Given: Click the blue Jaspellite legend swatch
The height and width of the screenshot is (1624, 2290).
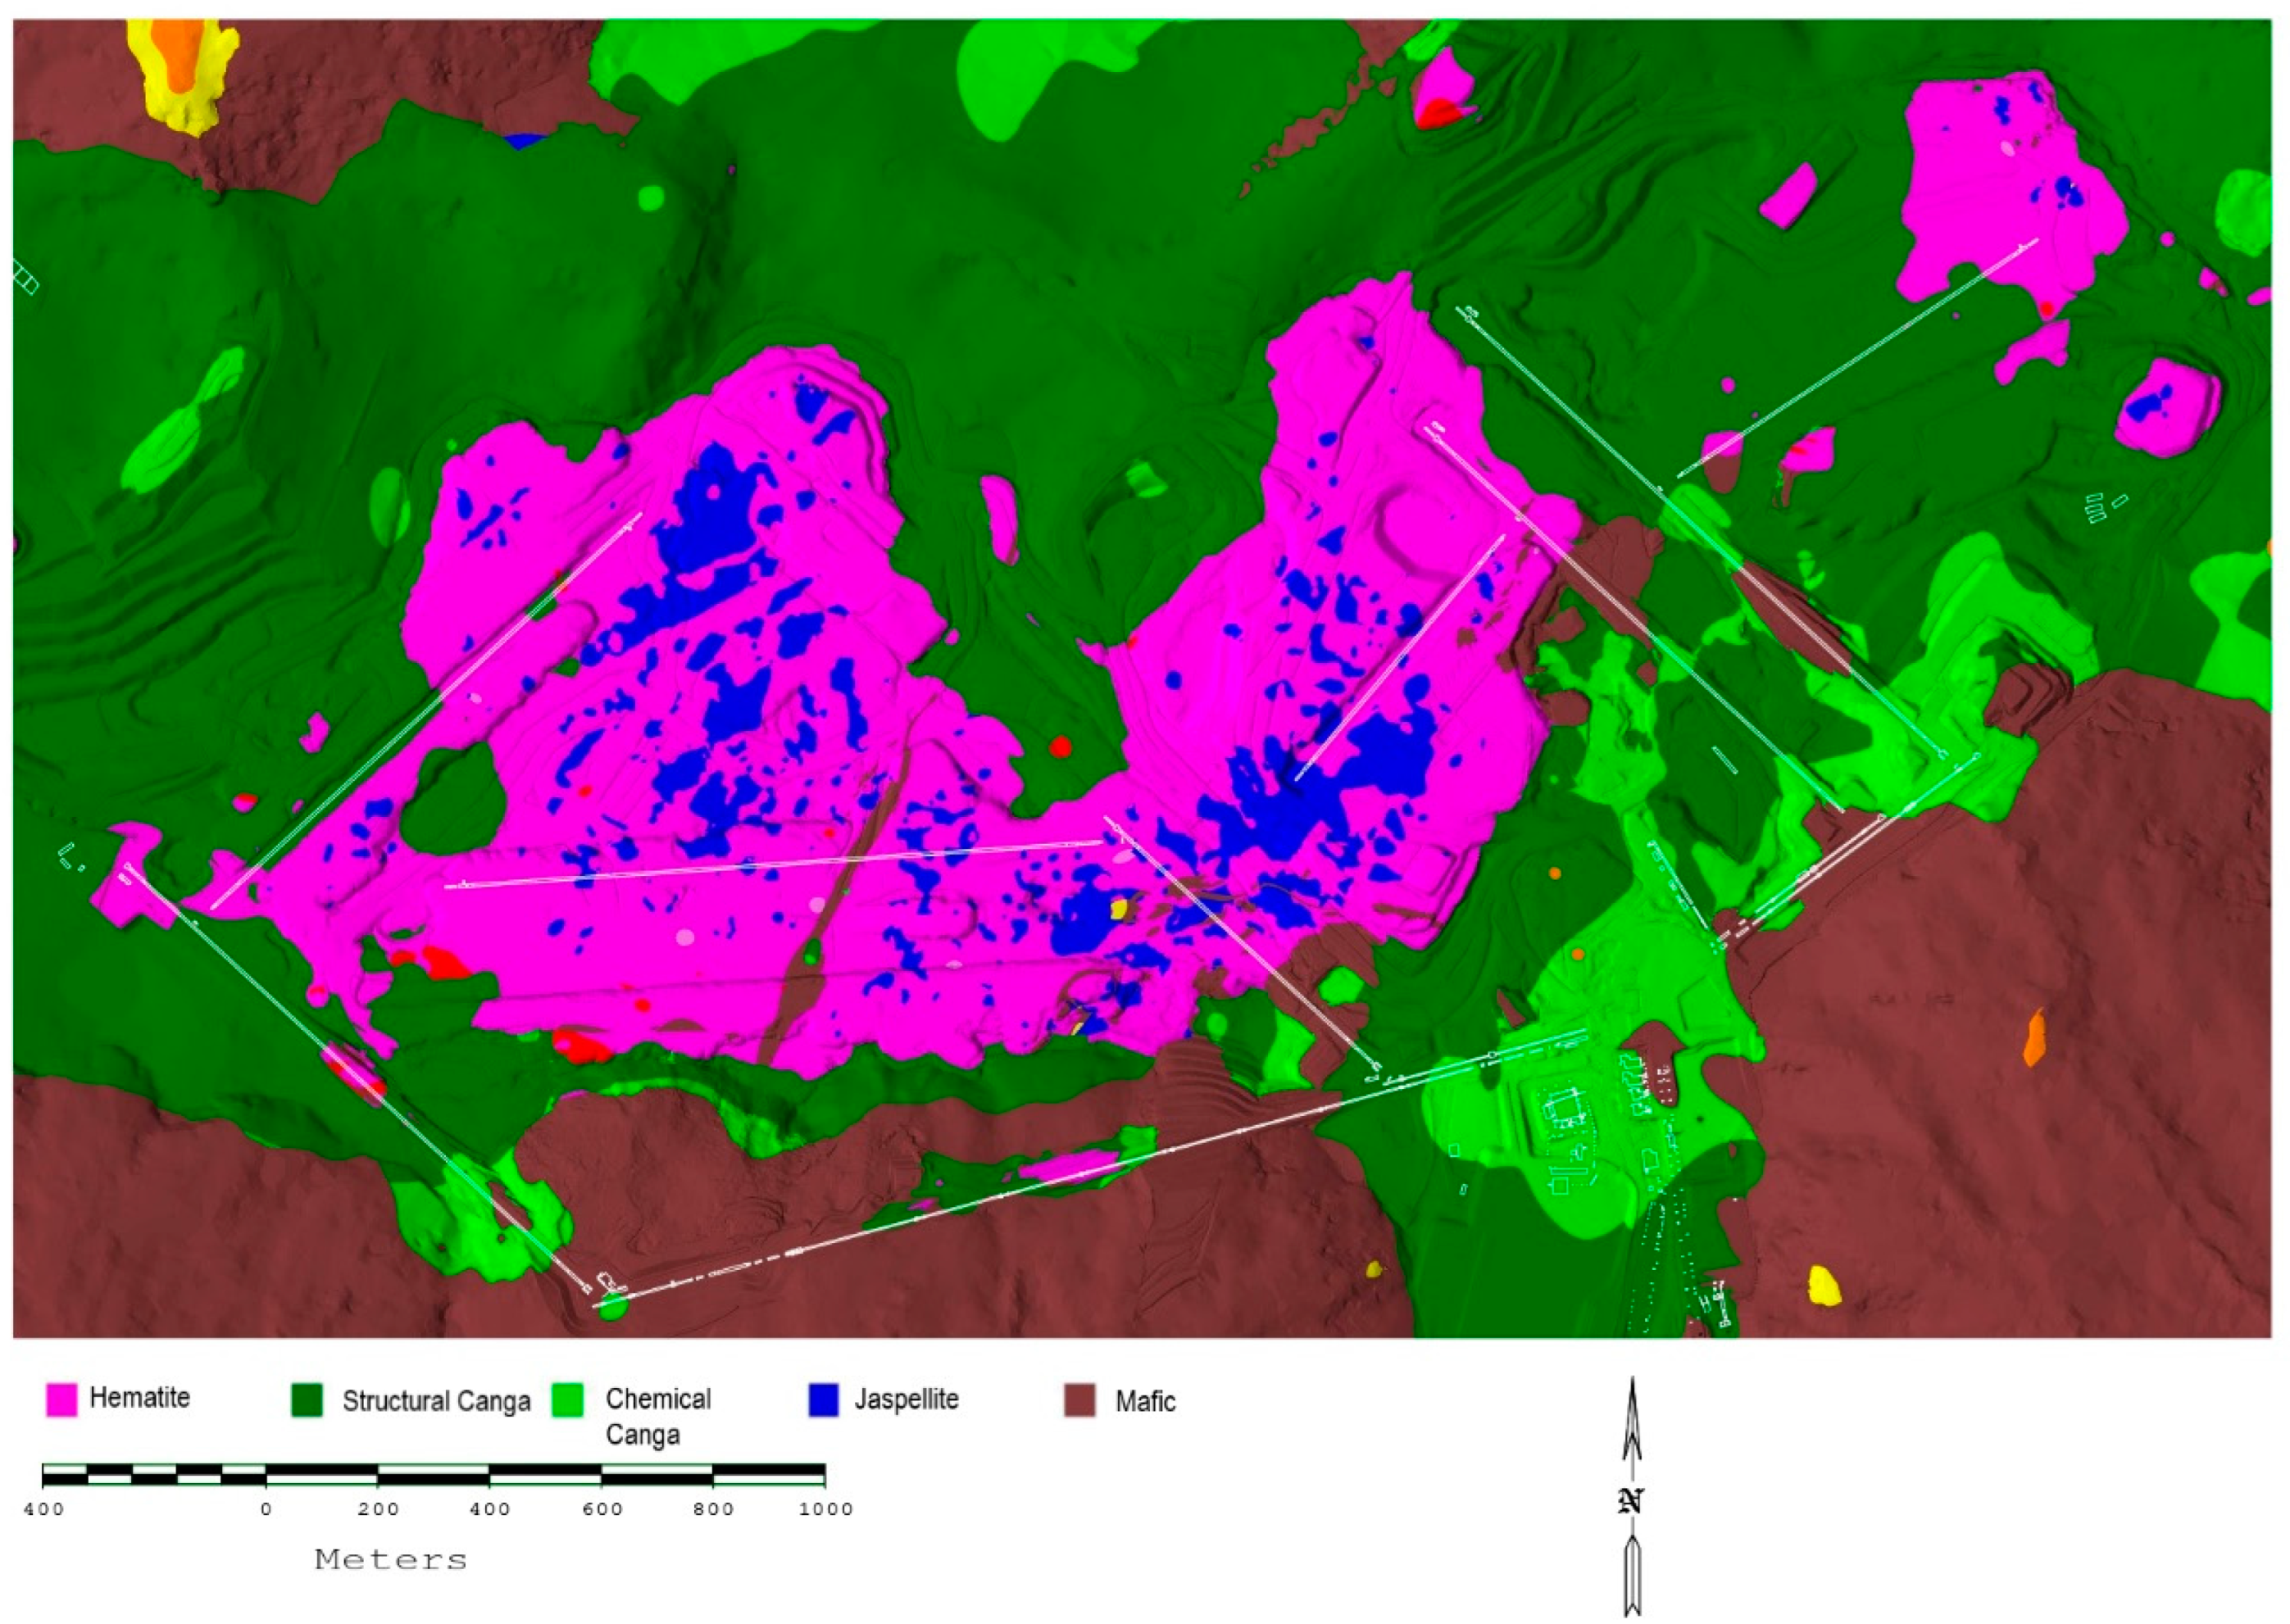Looking at the screenshot, I should click(823, 1400).
